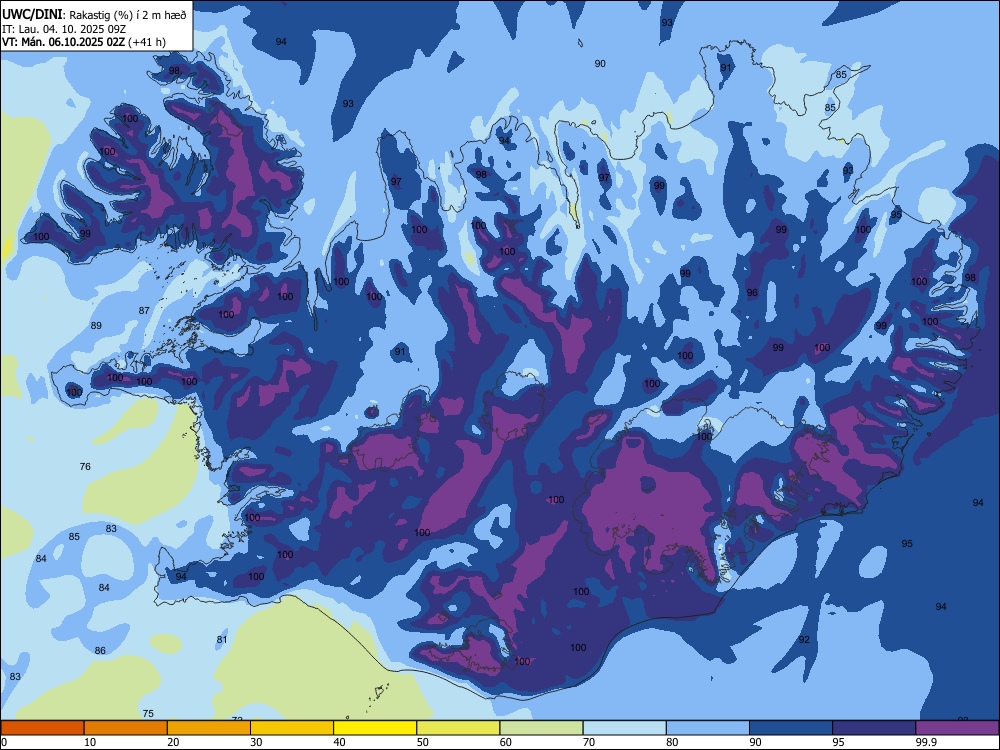Click the 'Rakastig (%) í 2 m hæð' label
The image size is (1000, 750).
point(128,15)
